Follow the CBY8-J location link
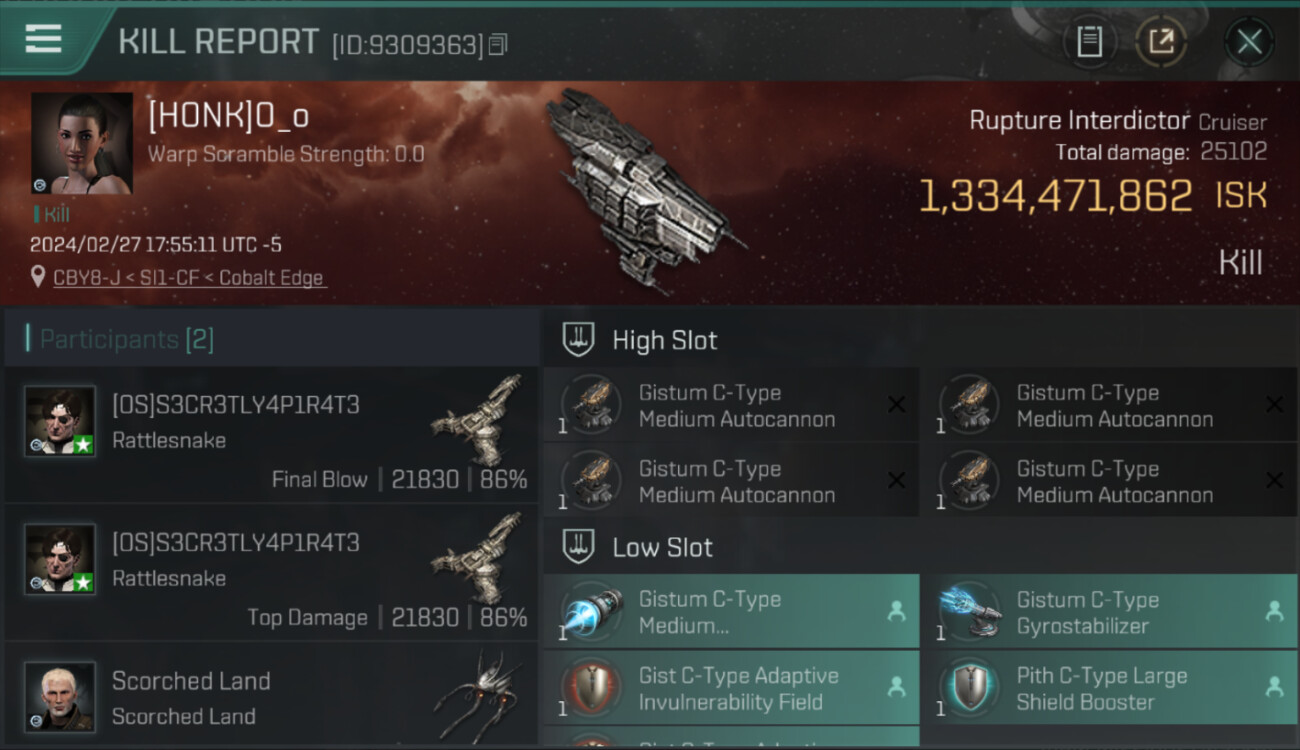Screen dimensions: 1300x750 pyautogui.click(x=189, y=278)
